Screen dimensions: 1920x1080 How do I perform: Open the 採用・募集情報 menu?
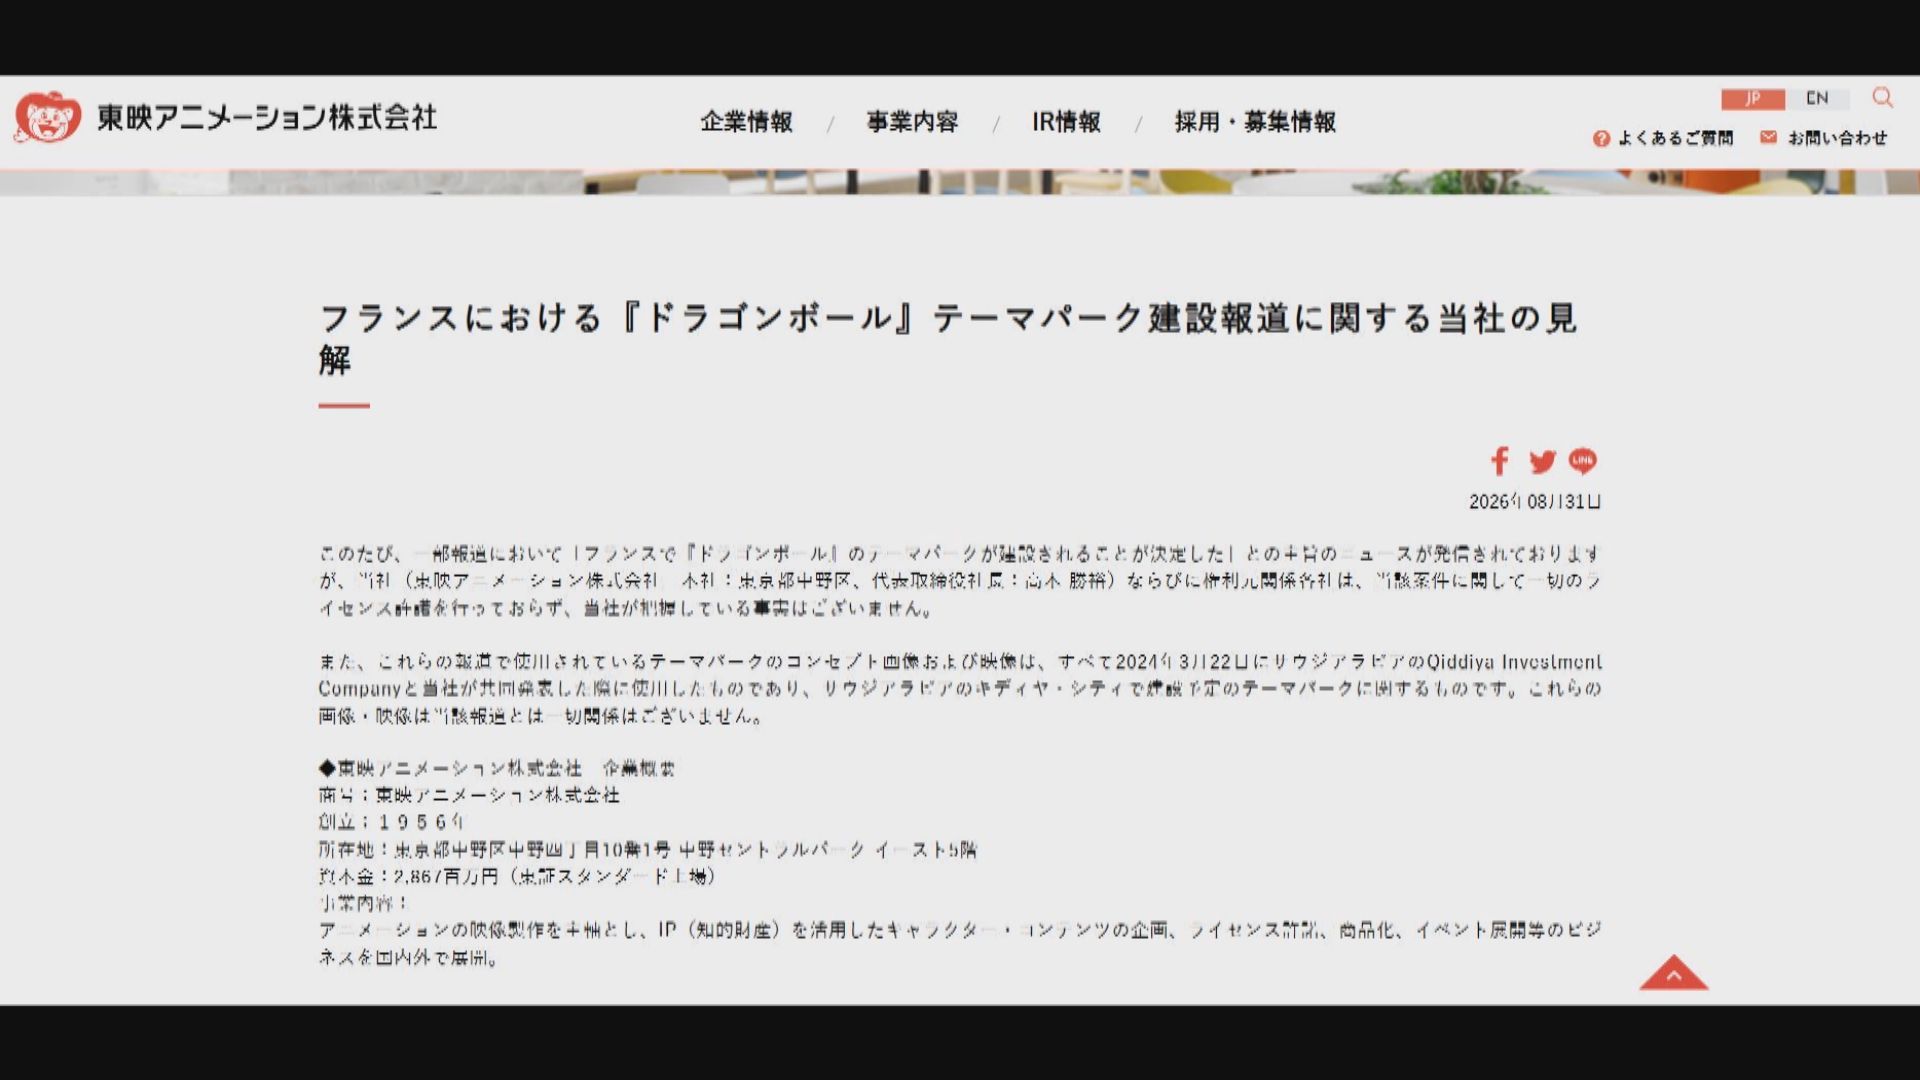click(x=1255, y=122)
